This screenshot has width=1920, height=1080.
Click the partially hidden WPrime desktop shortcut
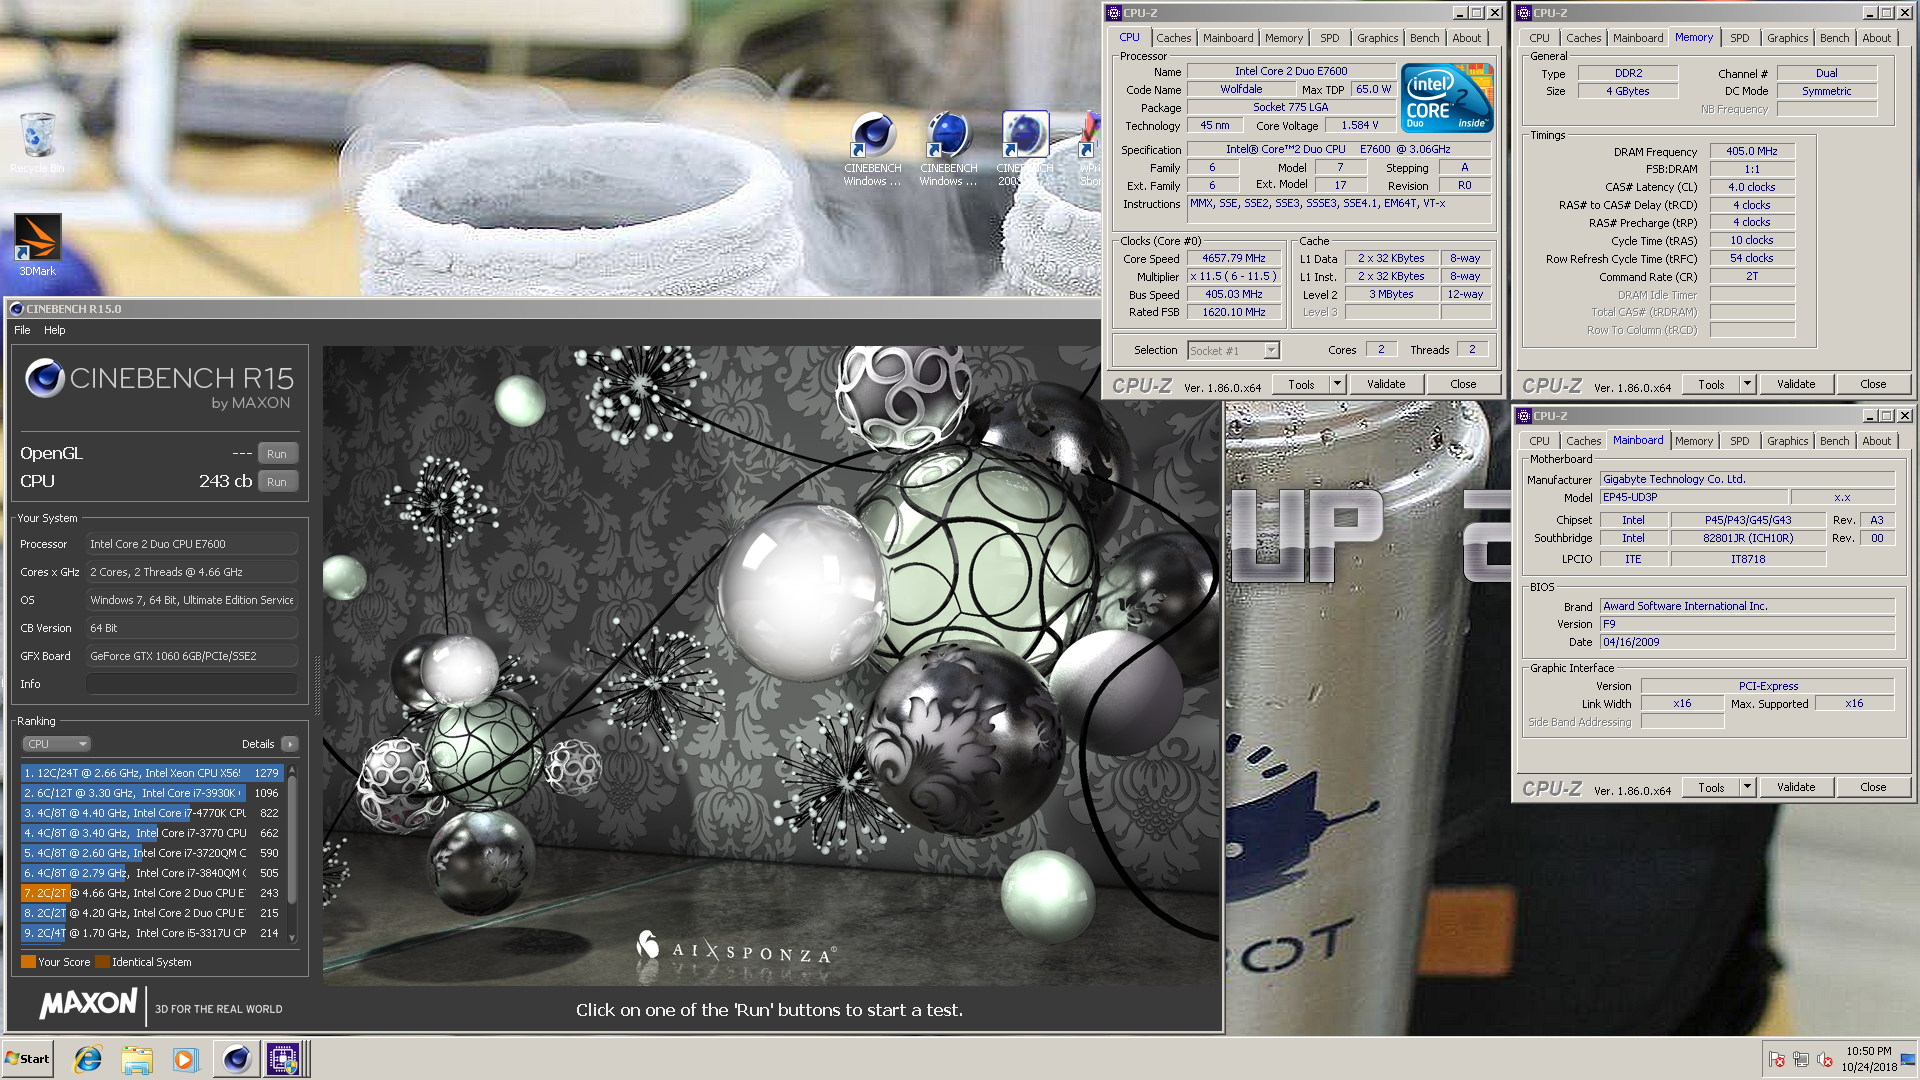(x=1089, y=148)
